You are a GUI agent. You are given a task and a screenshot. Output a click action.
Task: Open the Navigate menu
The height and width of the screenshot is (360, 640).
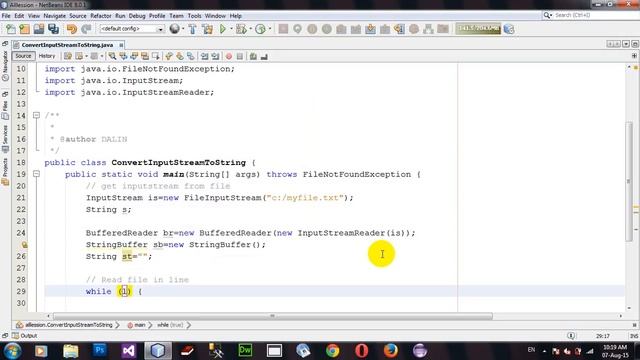pos(54,16)
